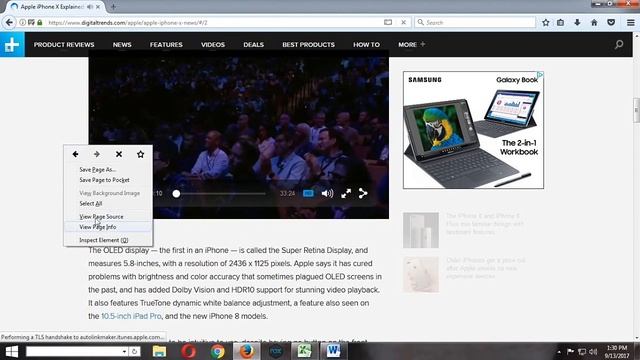The height and width of the screenshot is (360, 640).
Task: Context menu stop X icon
Action: (x=119, y=154)
